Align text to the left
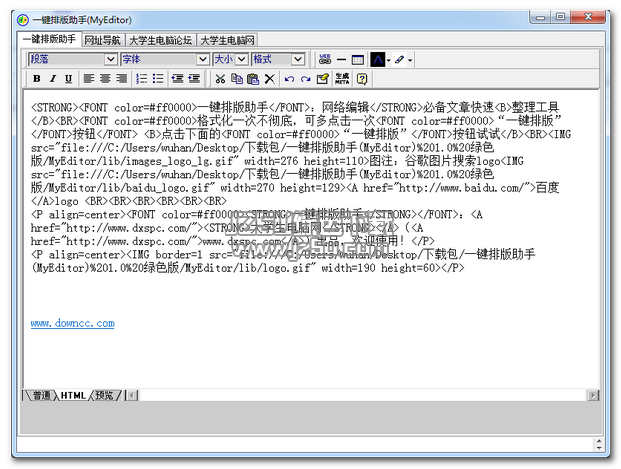 click(x=89, y=78)
